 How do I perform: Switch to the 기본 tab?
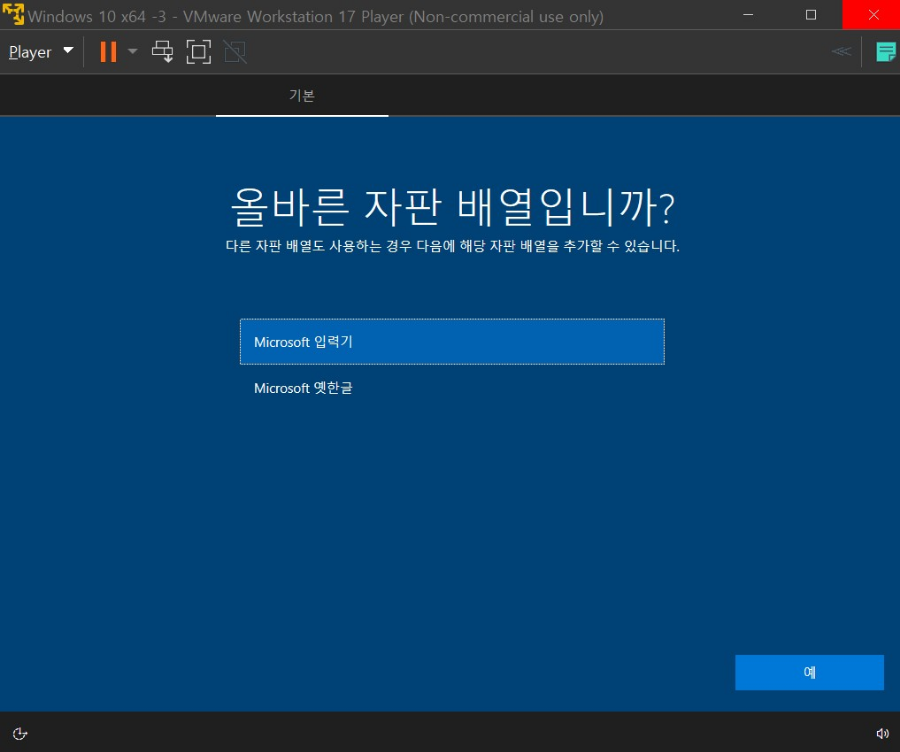[x=302, y=95]
